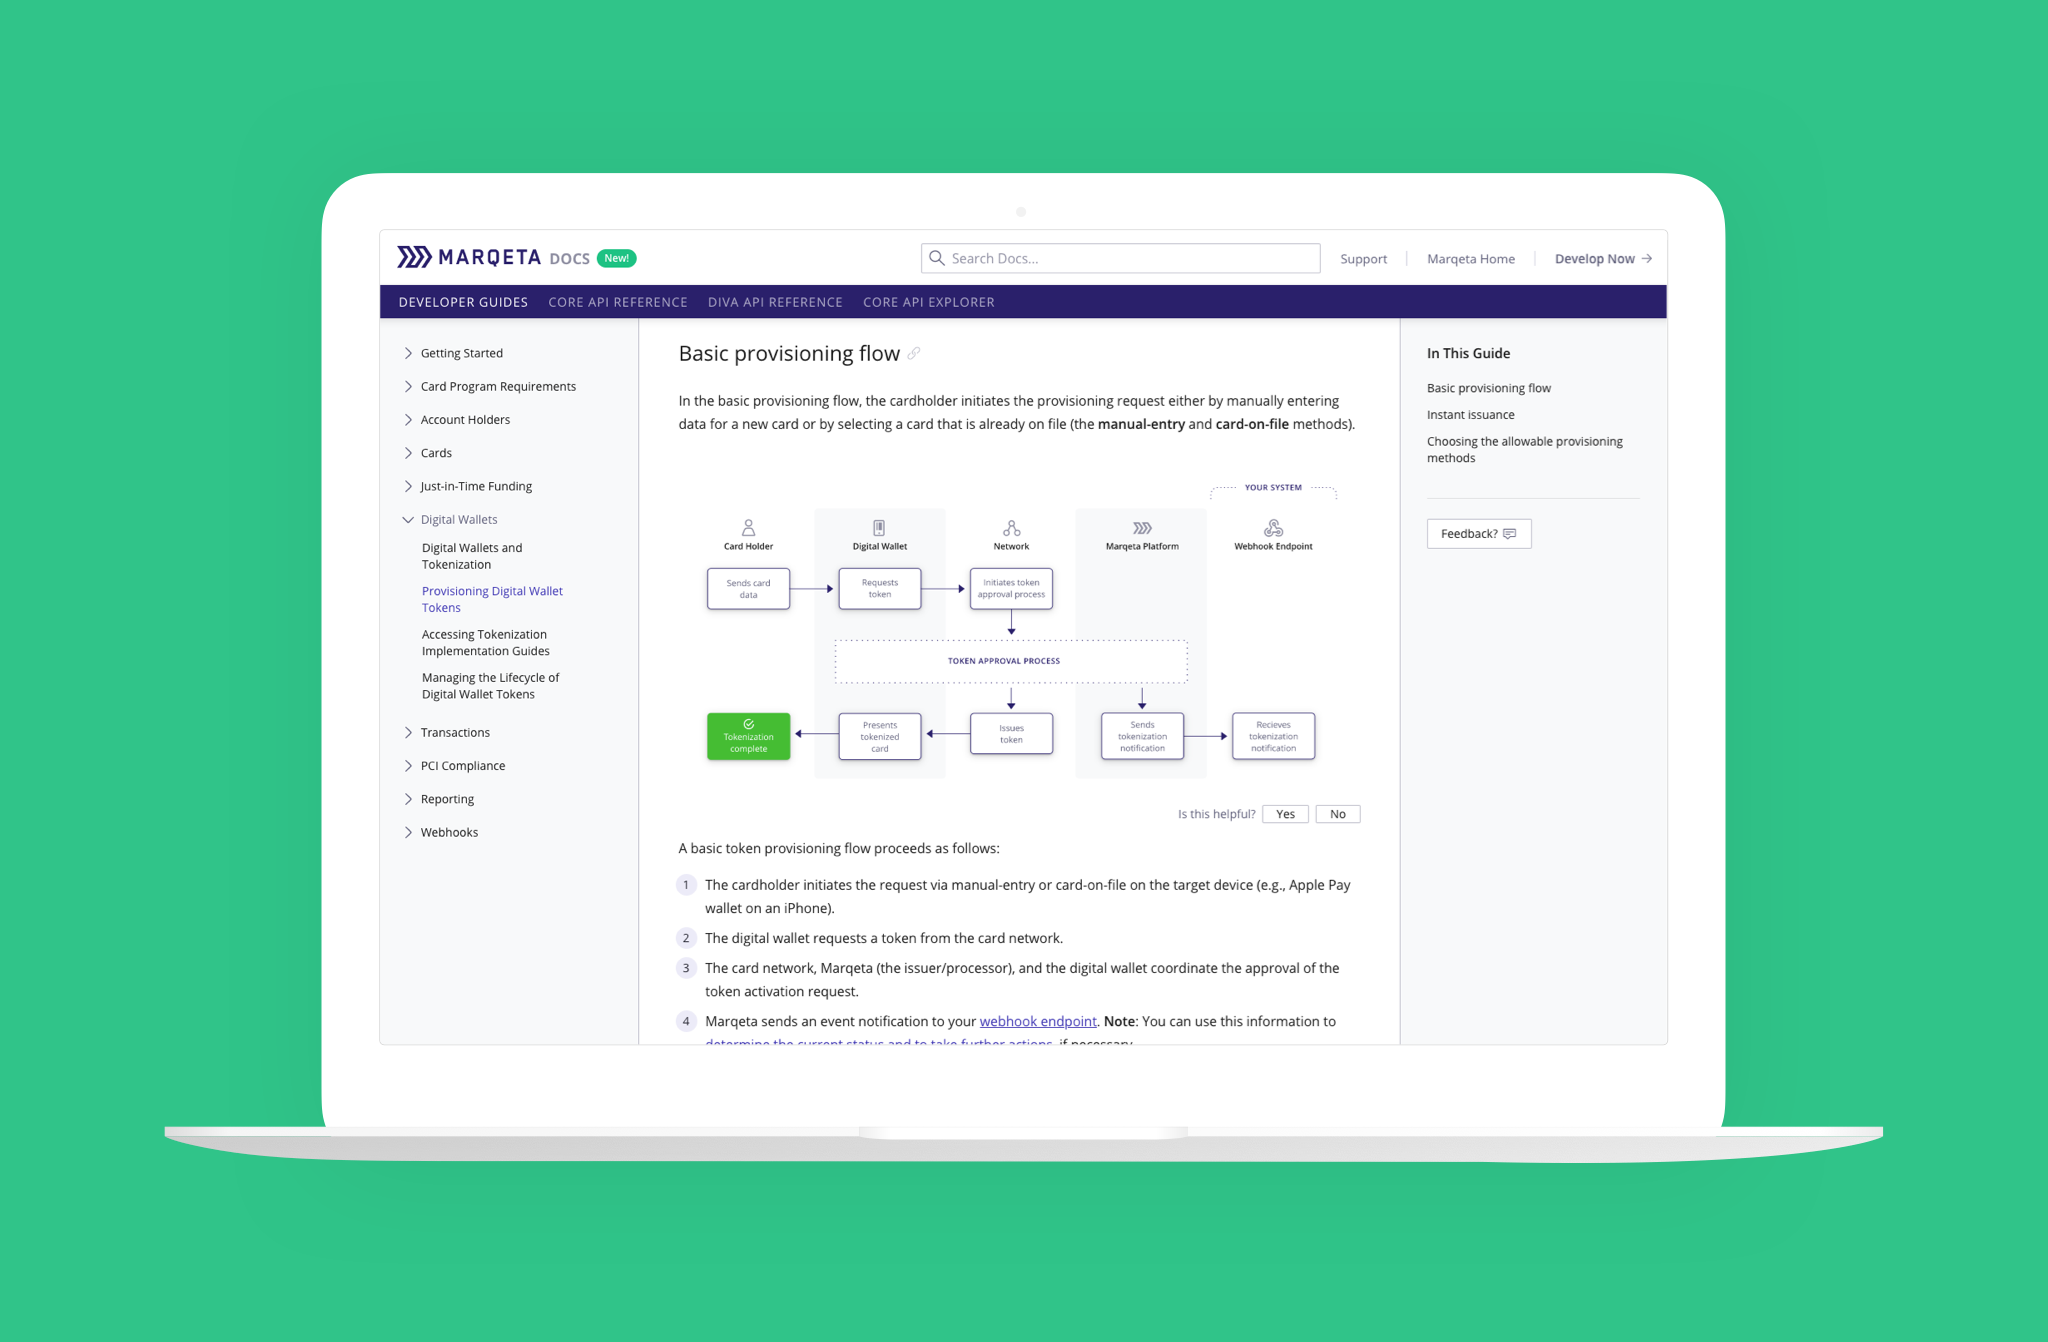Click the search magnifier icon
The width and height of the screenshot is (2048, 1342).
tap(937, 258)
